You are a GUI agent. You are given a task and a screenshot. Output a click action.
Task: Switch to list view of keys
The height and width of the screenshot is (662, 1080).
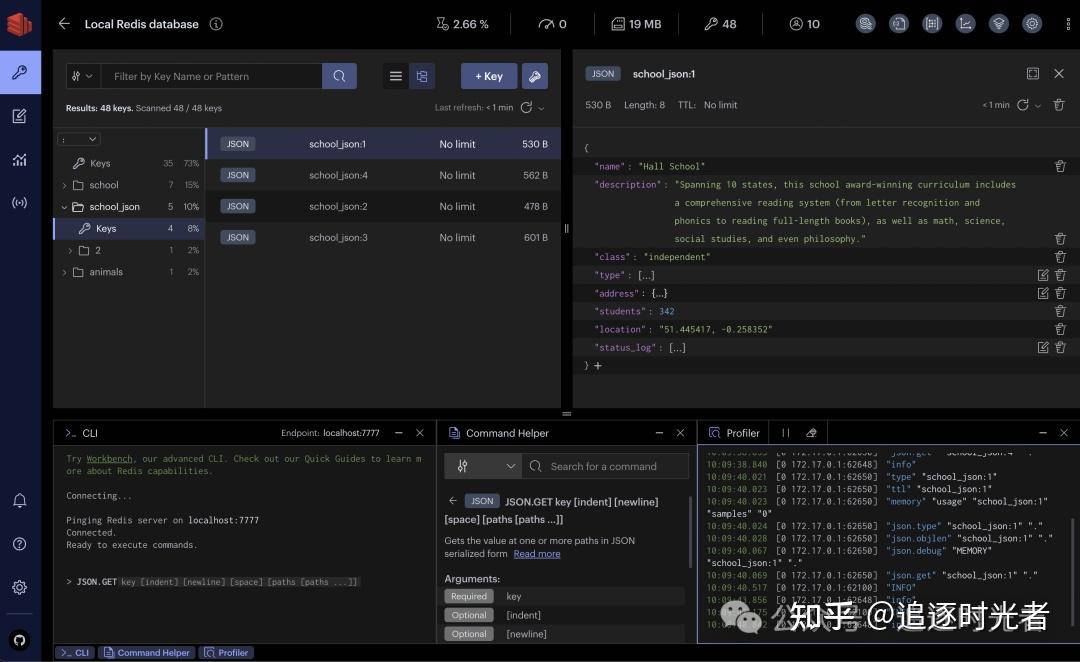(x=395, y=76)
